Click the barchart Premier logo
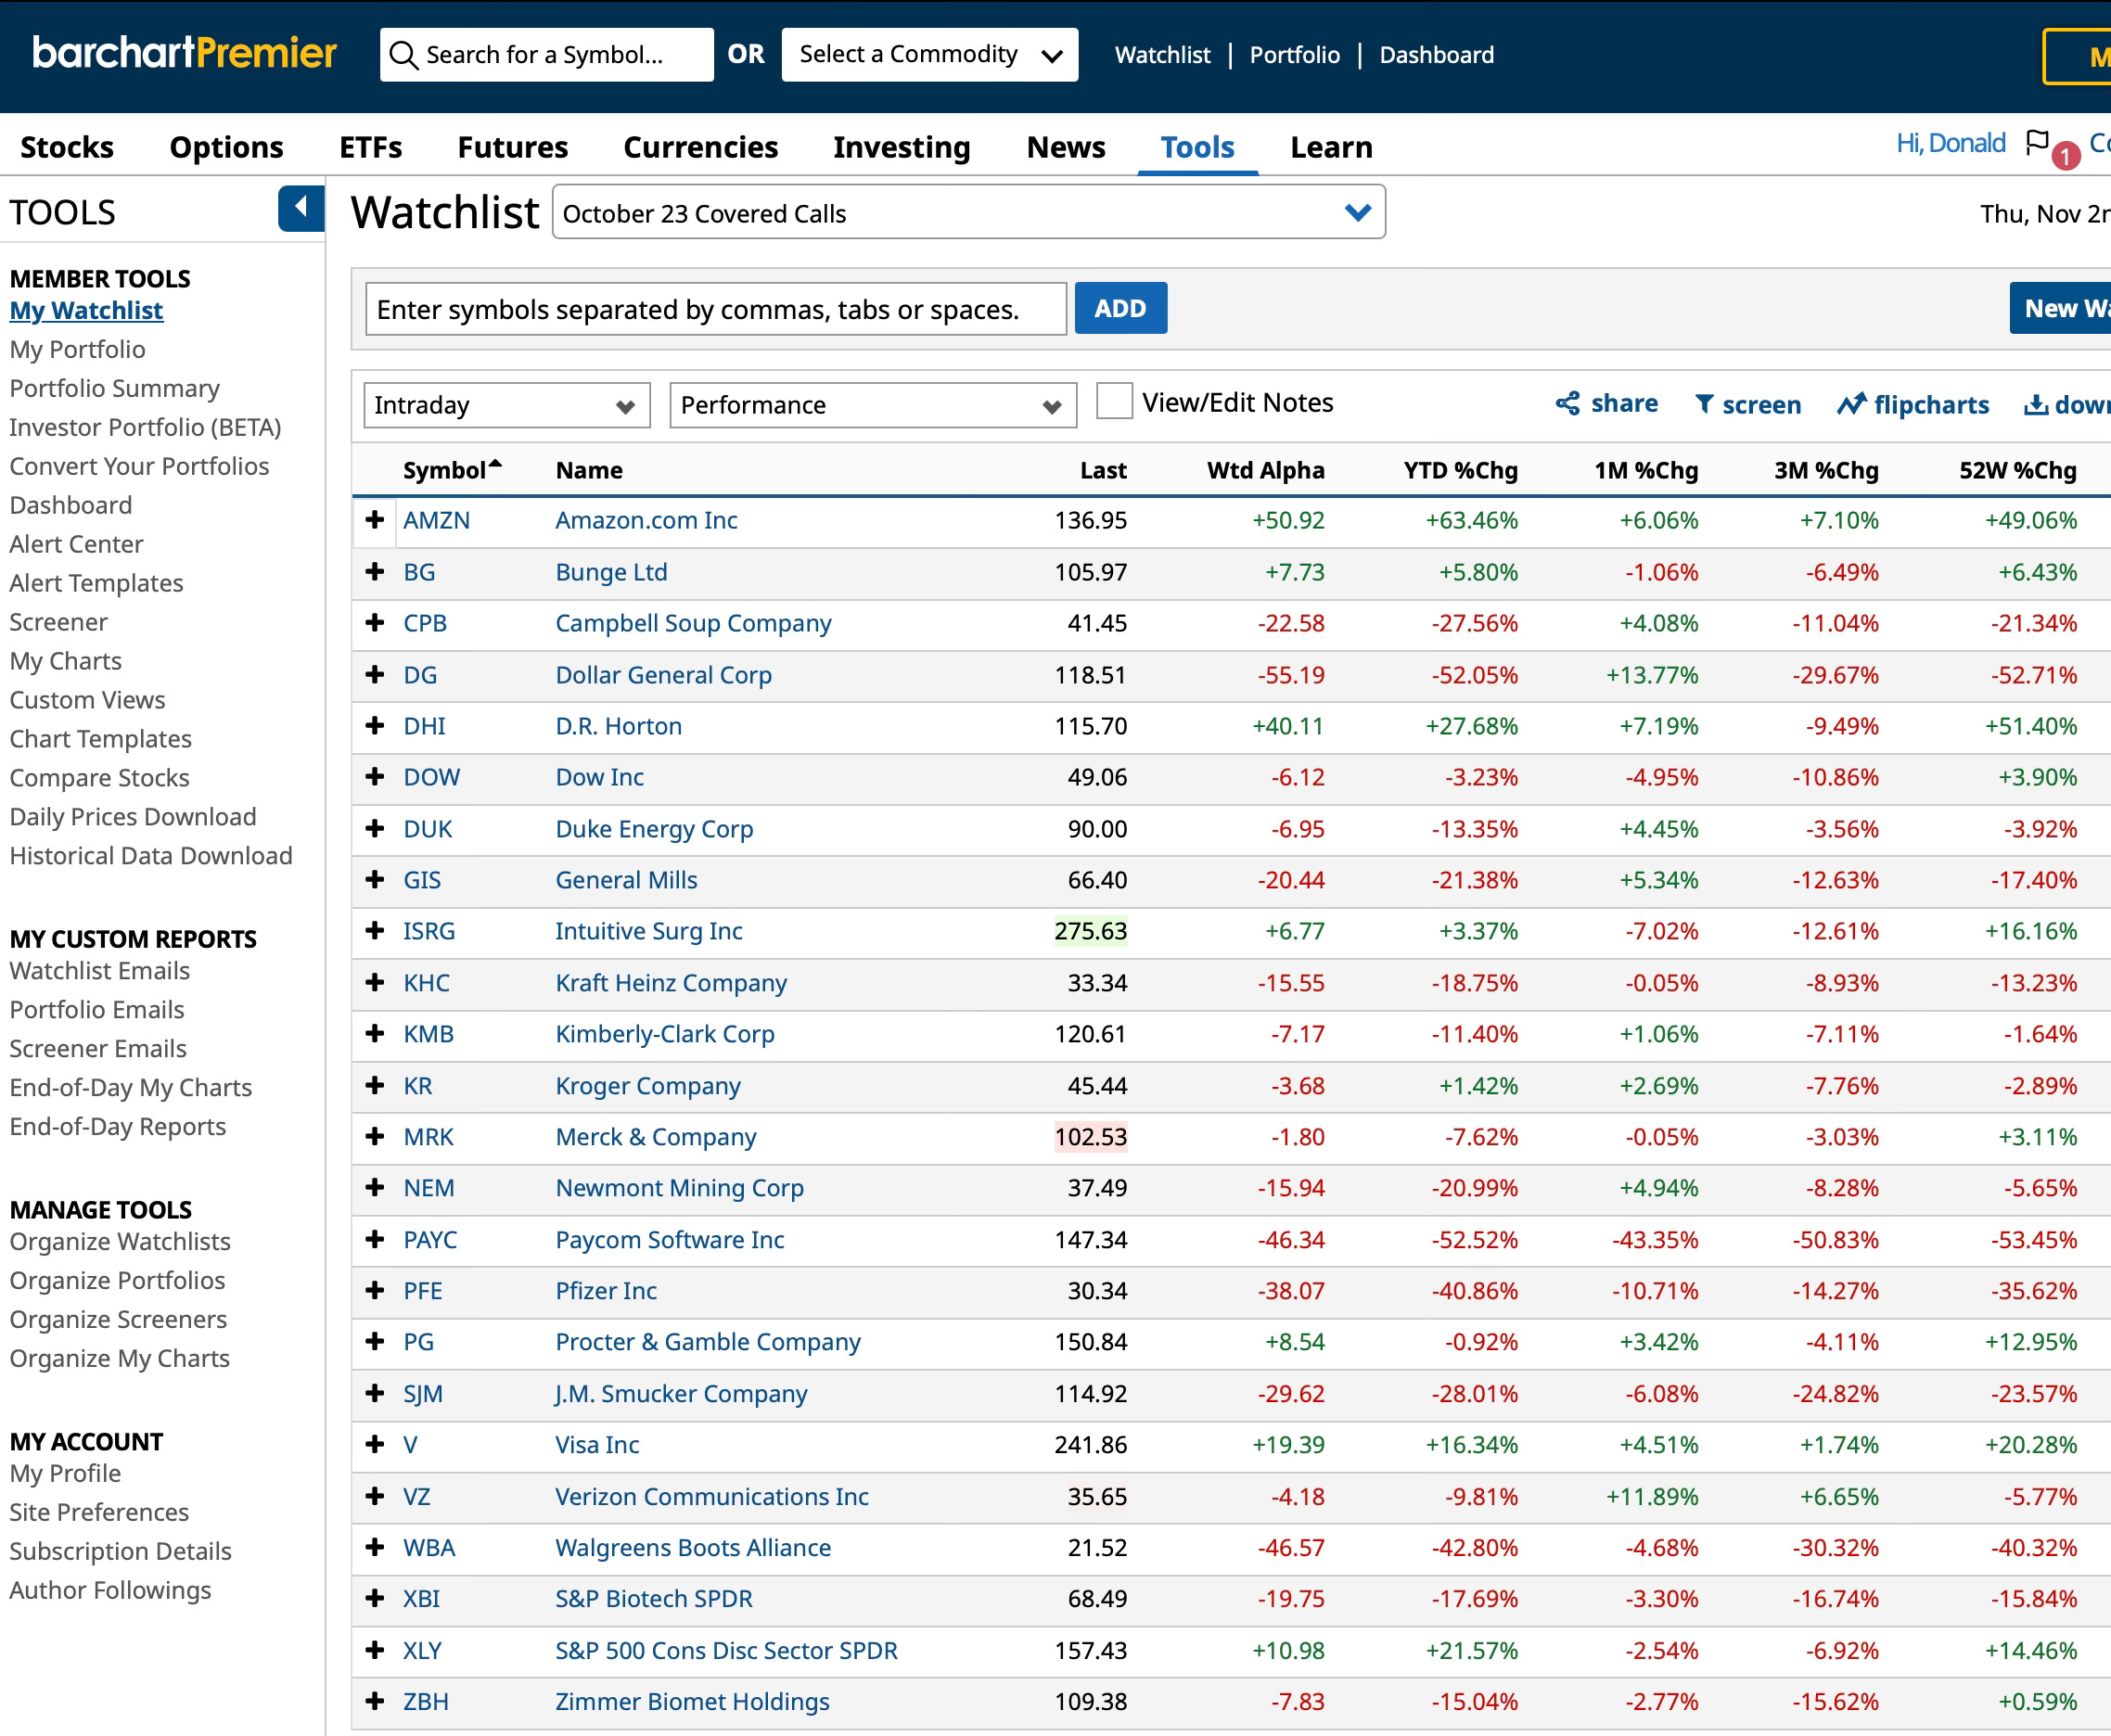The width and height of the screenshot is (2111, 1736). [185, 52]
